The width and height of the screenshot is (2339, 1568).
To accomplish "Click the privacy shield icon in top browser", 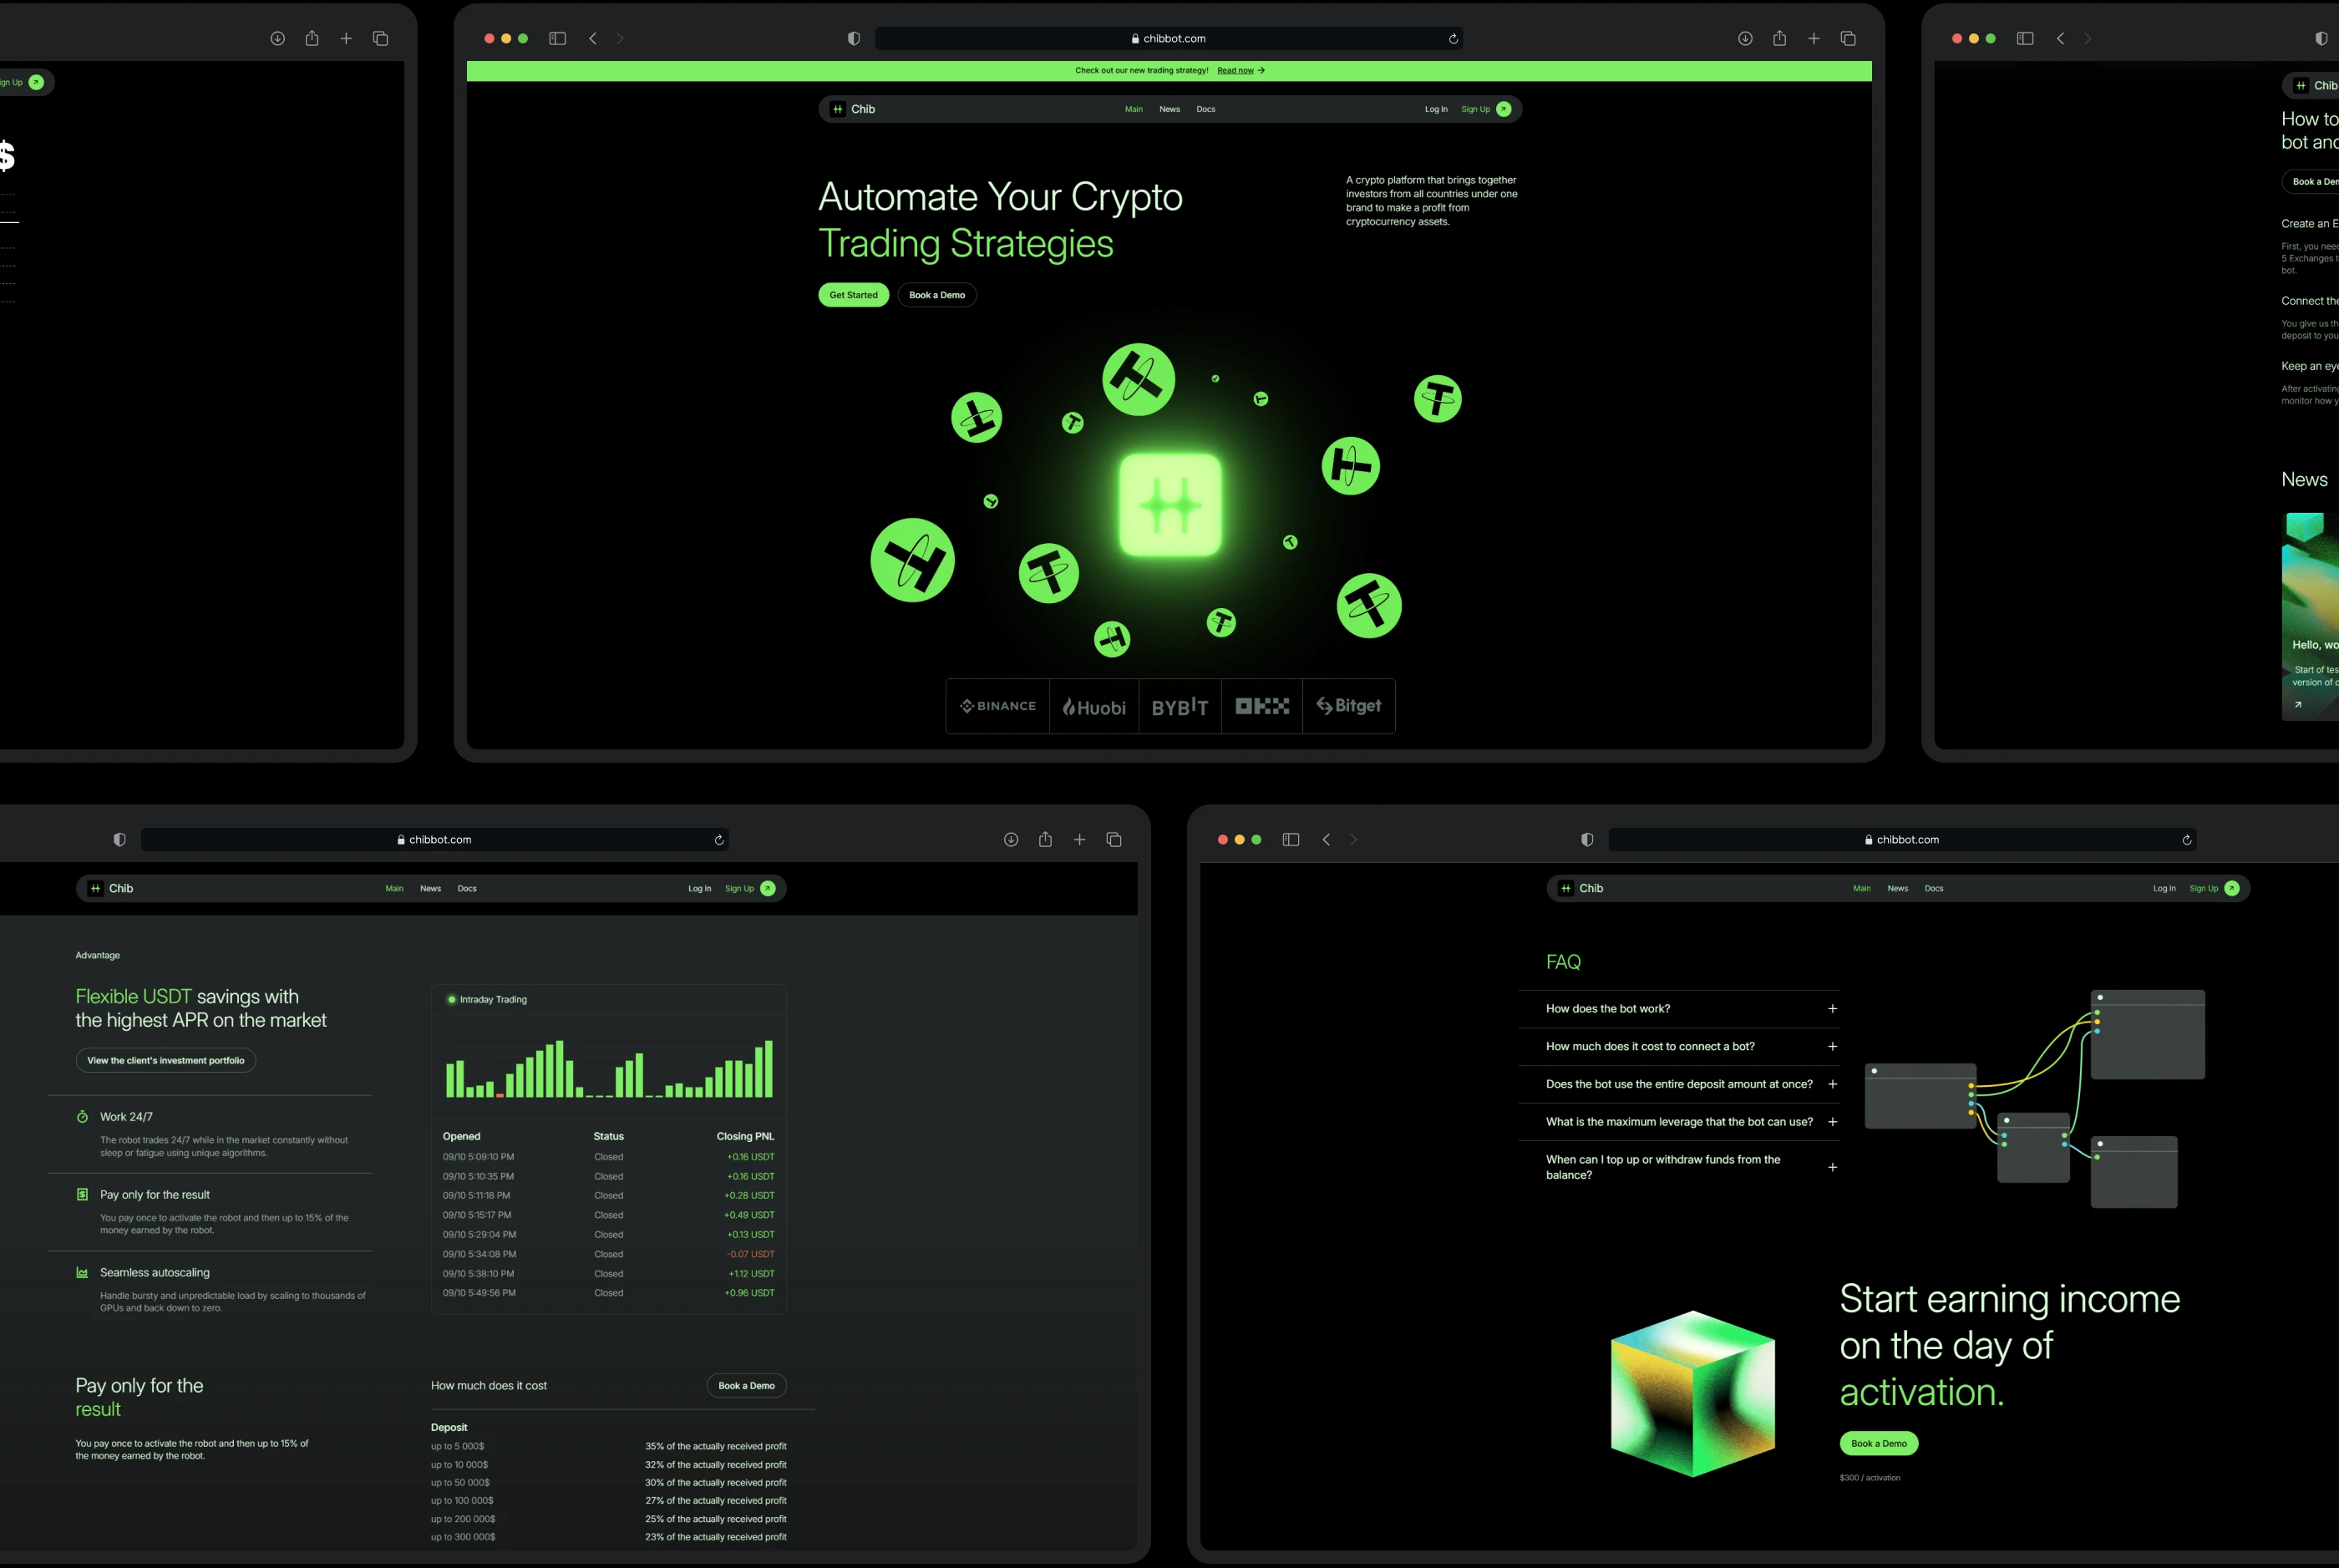I will tap(853, 39).
